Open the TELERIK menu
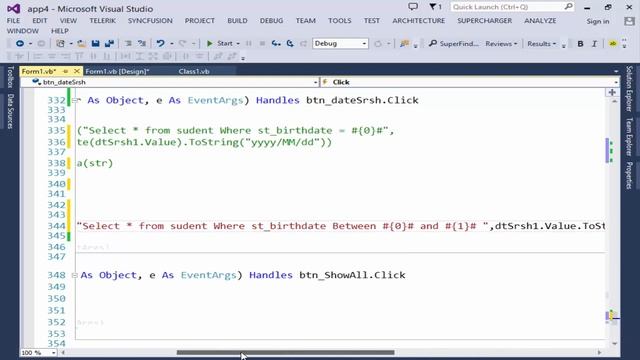 (x=102, y=21)
